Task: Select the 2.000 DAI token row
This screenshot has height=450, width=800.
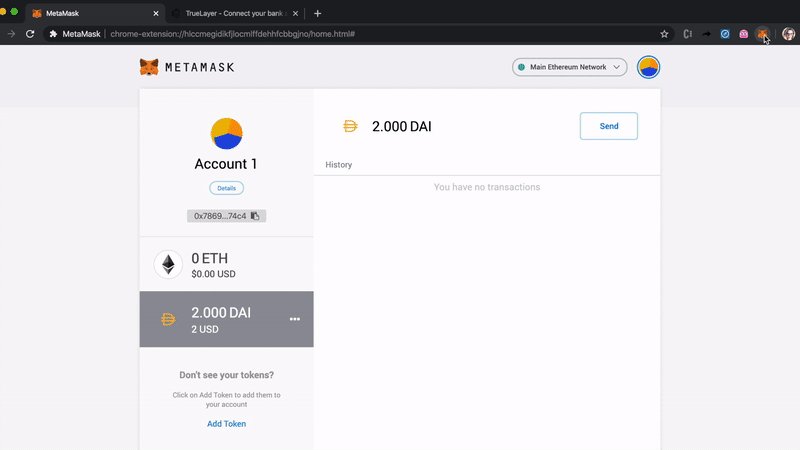Action: pyautogui.click(x=227, y=319)
